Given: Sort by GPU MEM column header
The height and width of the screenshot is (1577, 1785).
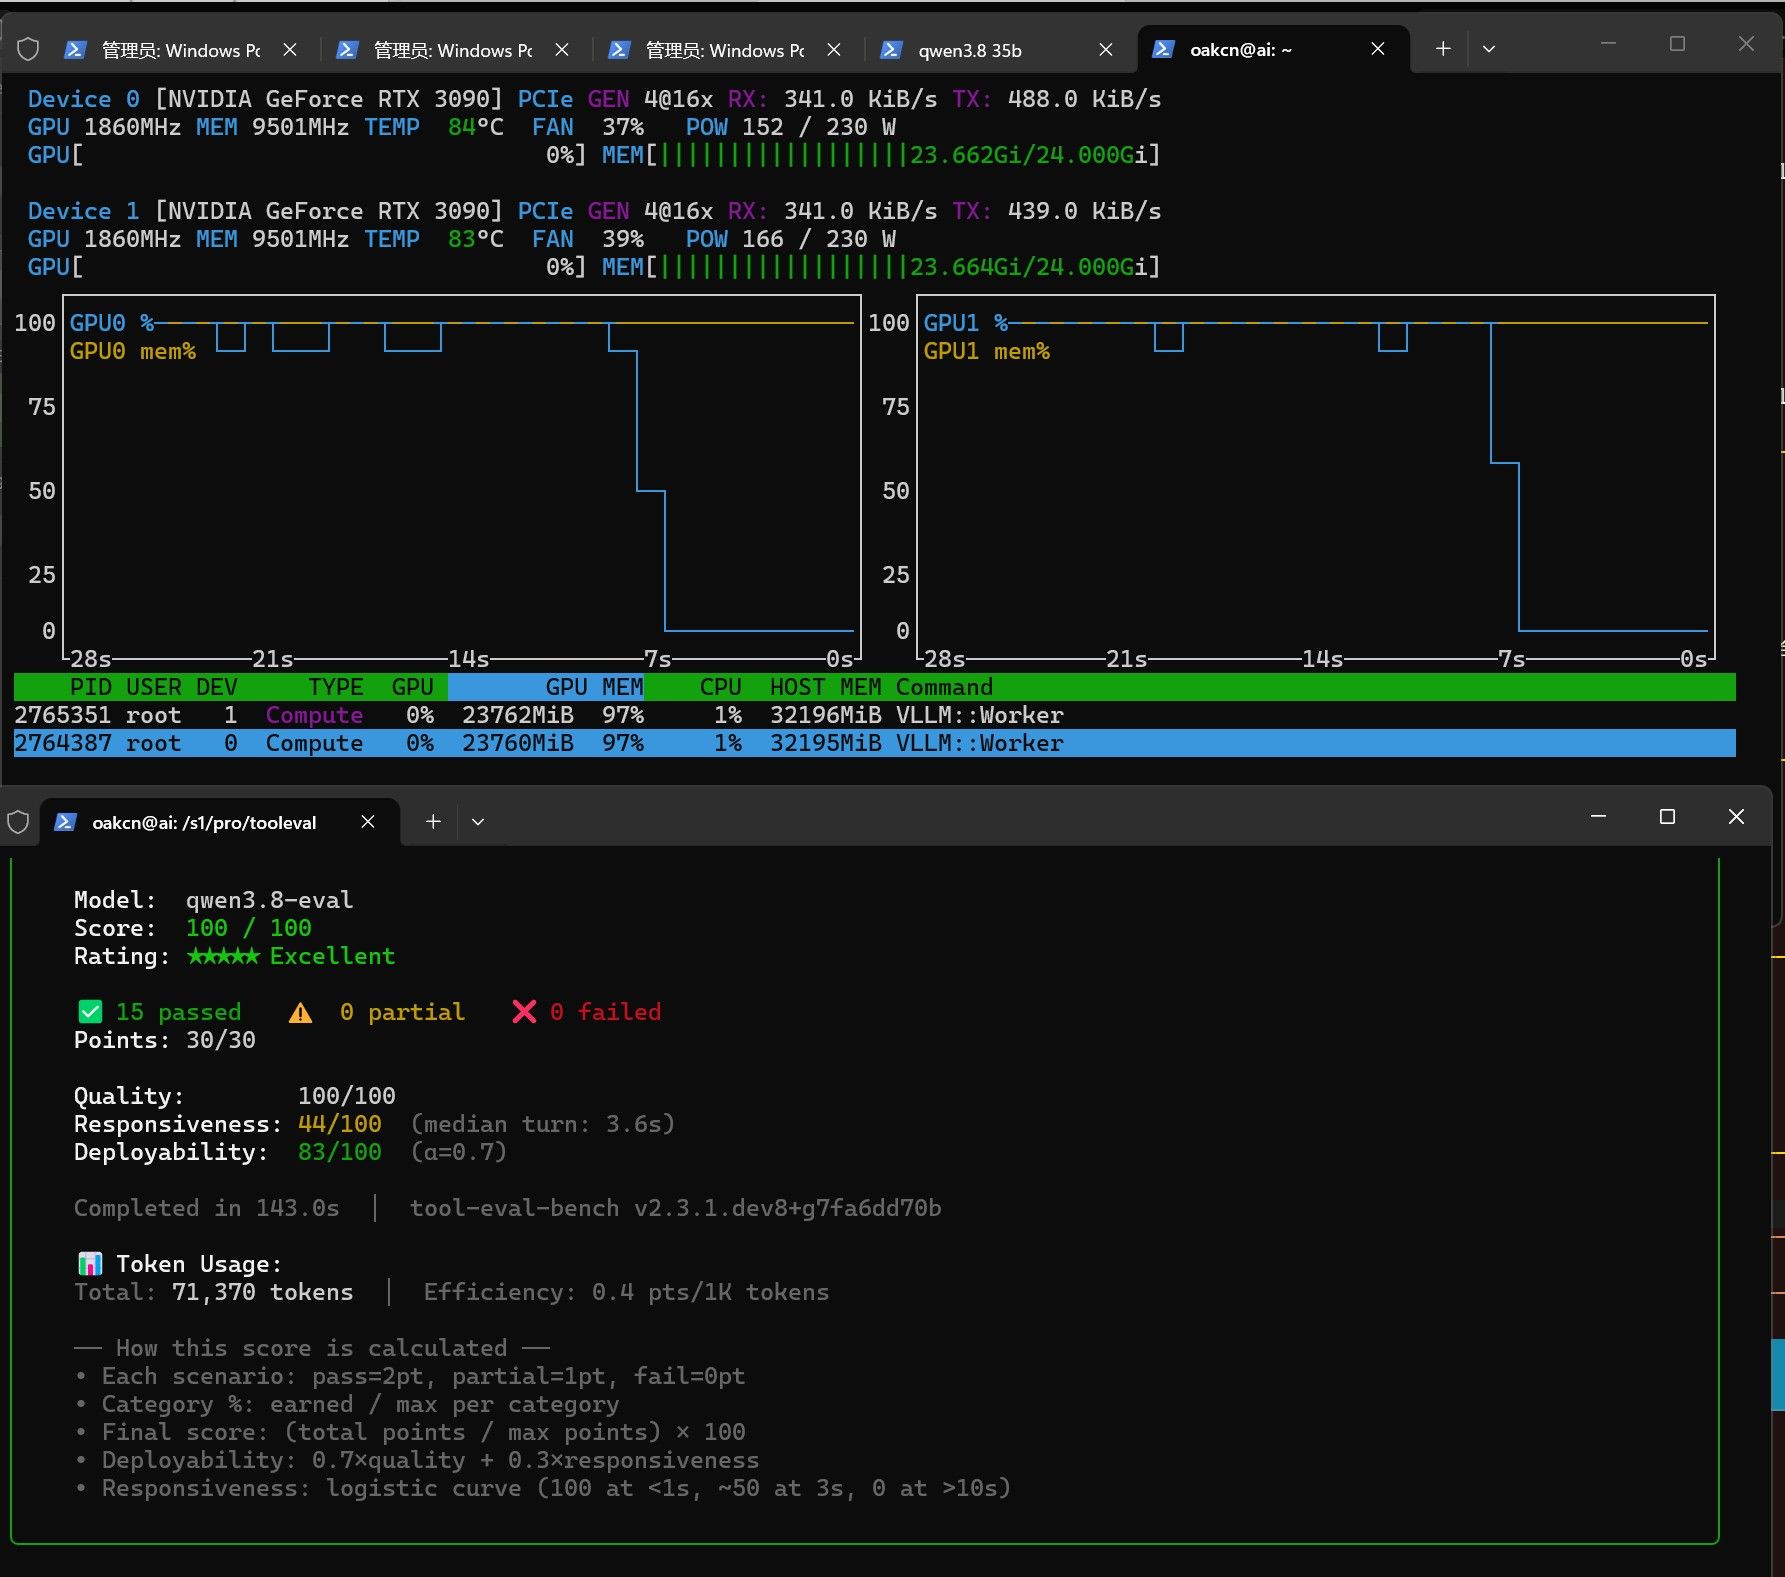Looking at the screenshot, I should point(594,687).
